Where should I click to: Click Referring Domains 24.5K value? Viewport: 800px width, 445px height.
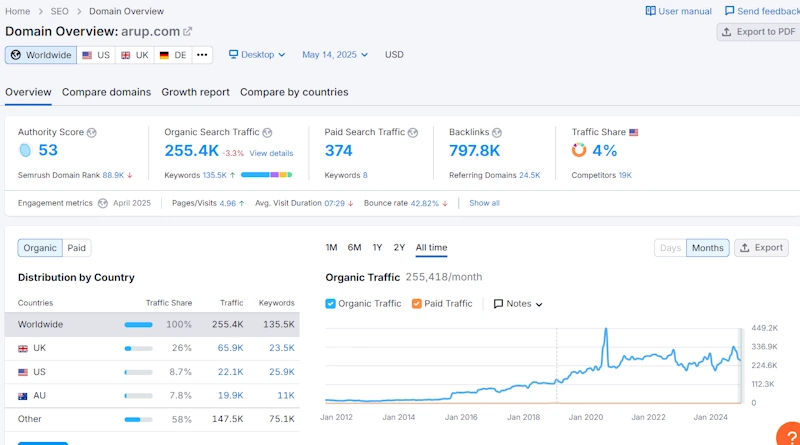click(x=530, y=175)
